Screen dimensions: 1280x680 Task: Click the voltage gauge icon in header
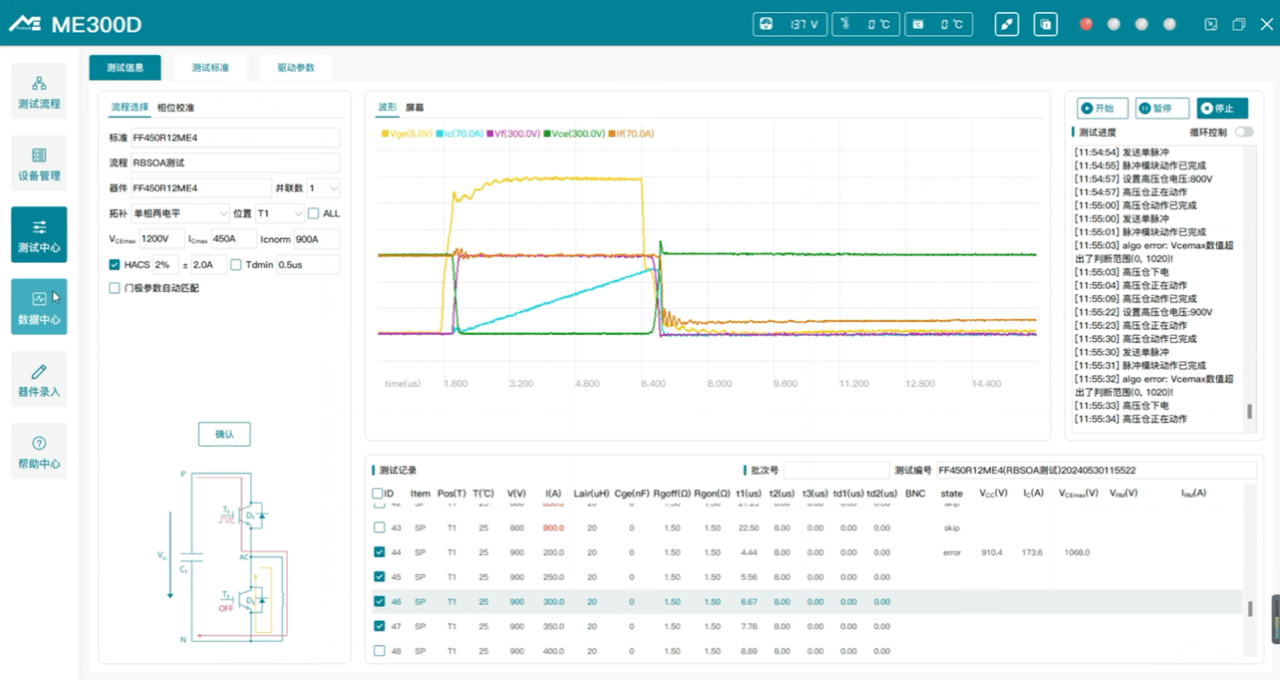tap(767, 25)
